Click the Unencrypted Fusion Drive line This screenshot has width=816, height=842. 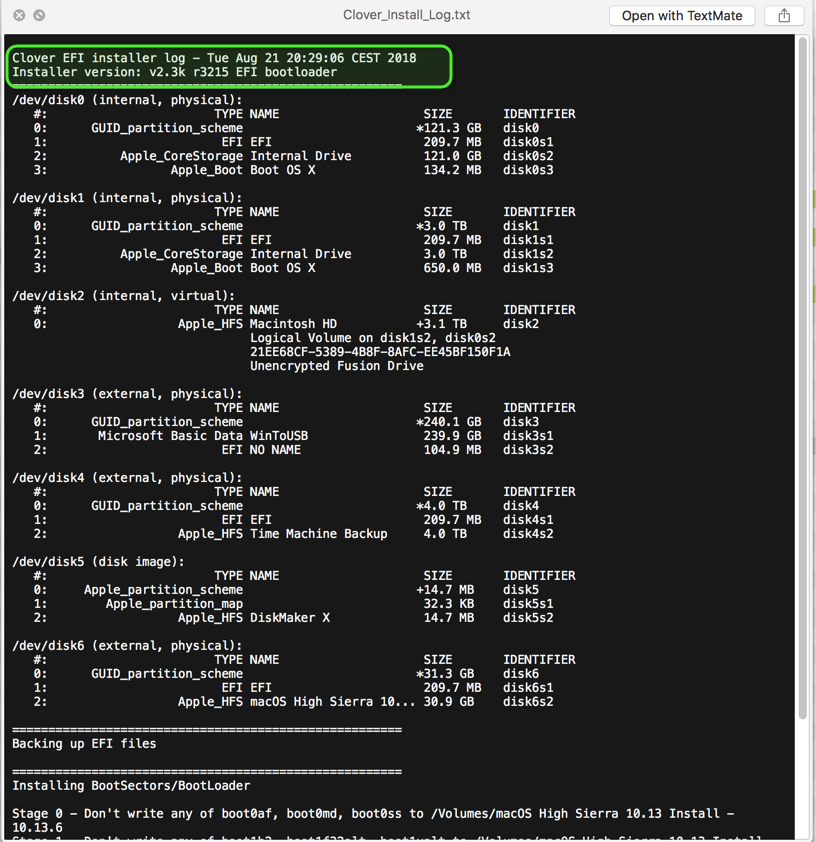337,366
